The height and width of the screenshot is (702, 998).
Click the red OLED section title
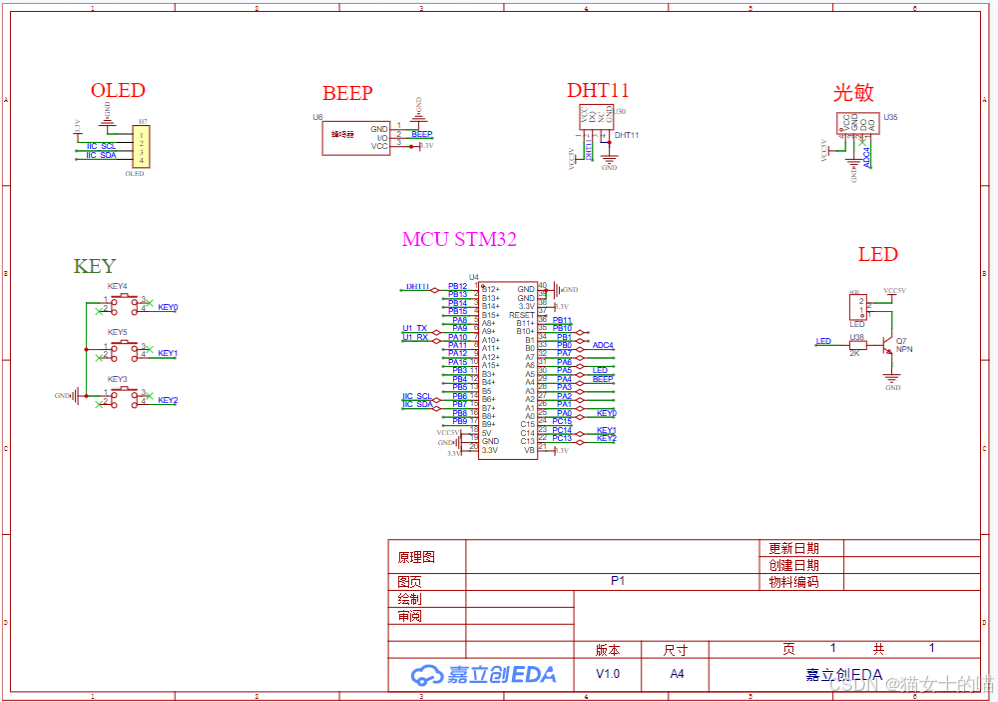pyautogui.click(x=118, y=90)
